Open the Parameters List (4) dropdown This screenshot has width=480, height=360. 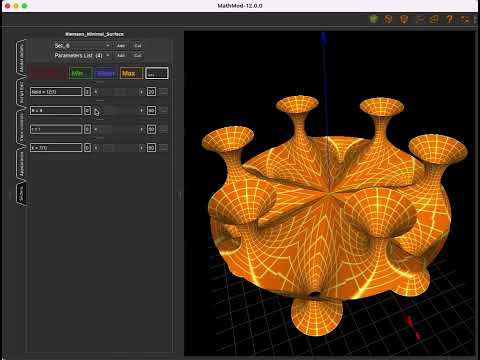pyautogui.click(x=82, y=55)
